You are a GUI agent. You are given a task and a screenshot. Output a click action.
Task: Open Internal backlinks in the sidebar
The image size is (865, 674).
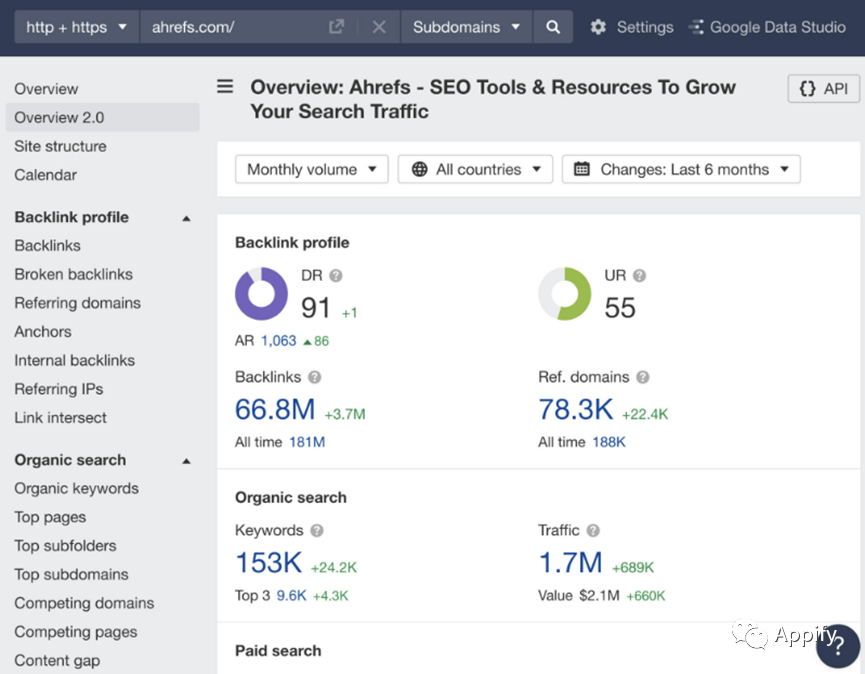(74, 360)
